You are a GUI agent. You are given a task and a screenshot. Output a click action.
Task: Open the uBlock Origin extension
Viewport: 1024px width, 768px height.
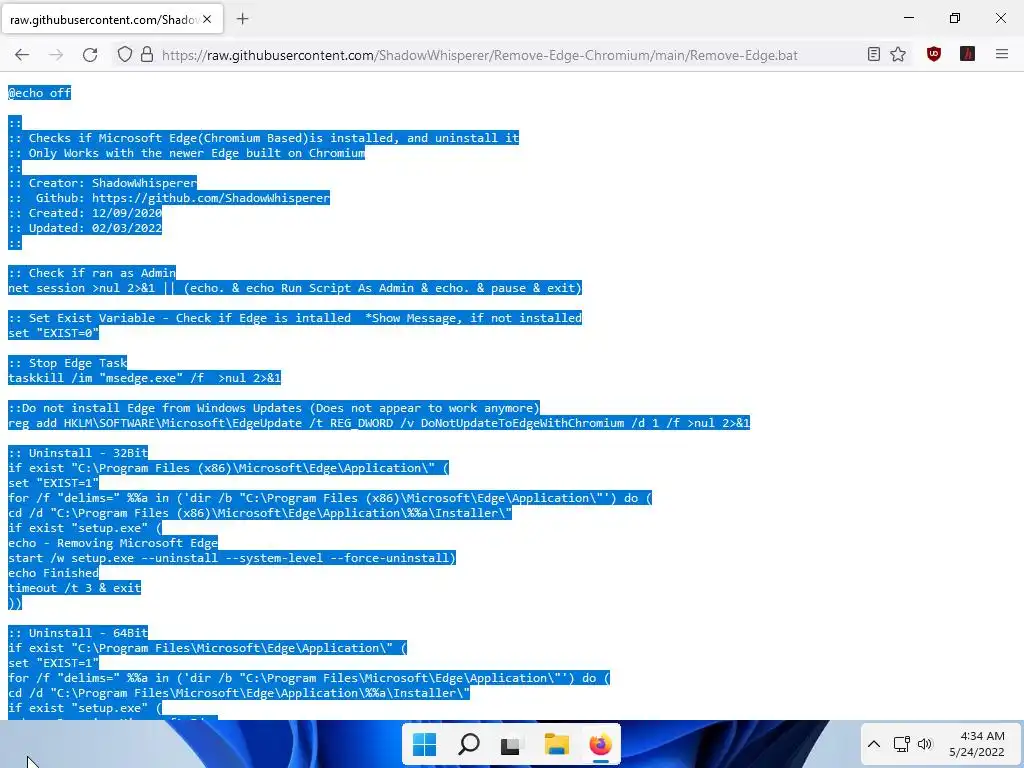(x=934, y=55)
